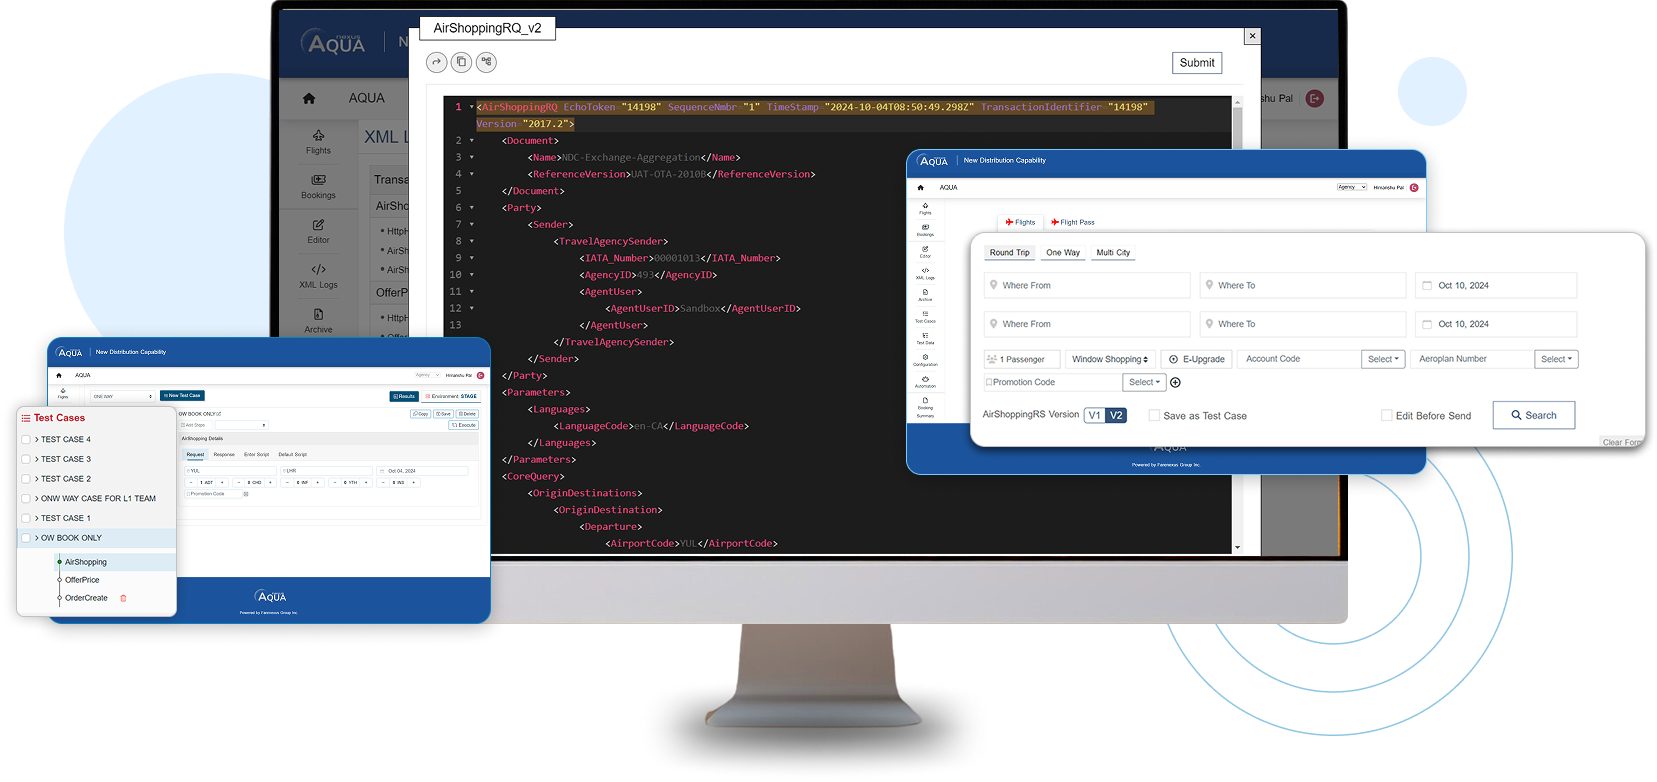Tick the ONW WAY CASE FOR L1 TEAM checkbox

pyautogui.click(x=26, y=498)
